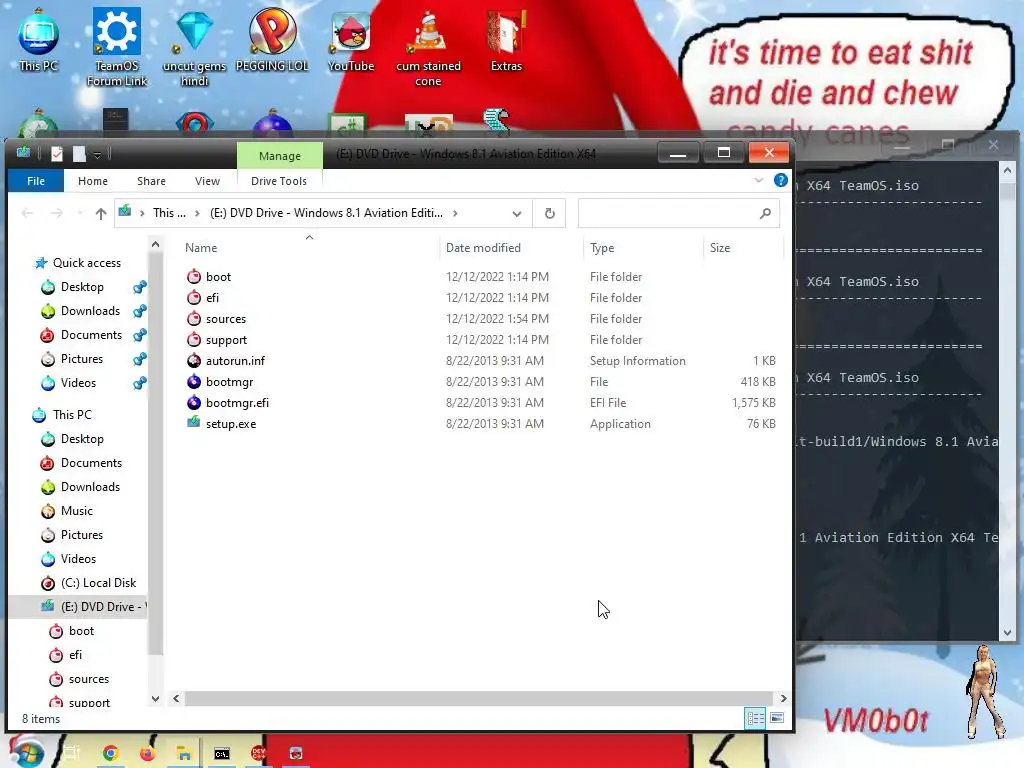1024x768 pixels.
Task: Open Customize Quick Access Toolbar dropdown
Action: coord(97,155)
